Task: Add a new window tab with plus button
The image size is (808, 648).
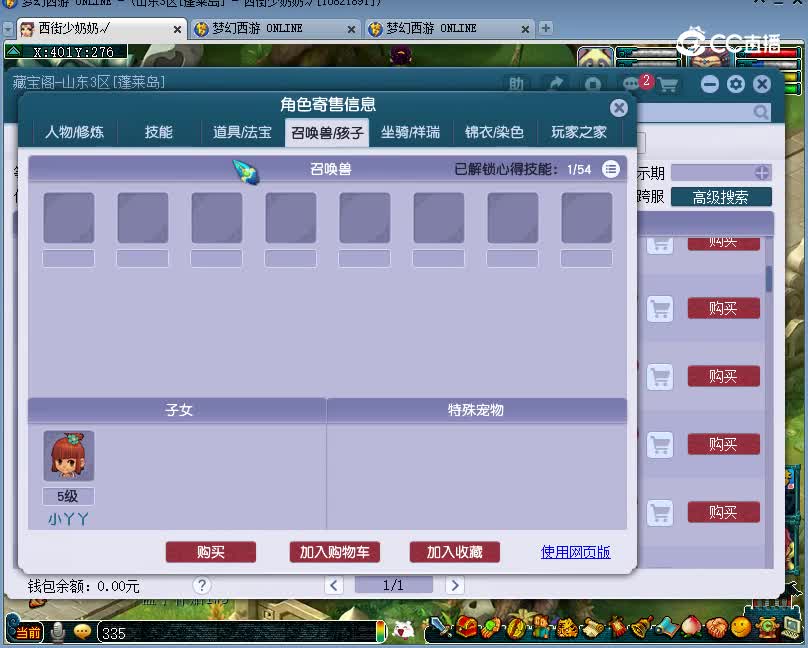Action: [x=545, y=28]
